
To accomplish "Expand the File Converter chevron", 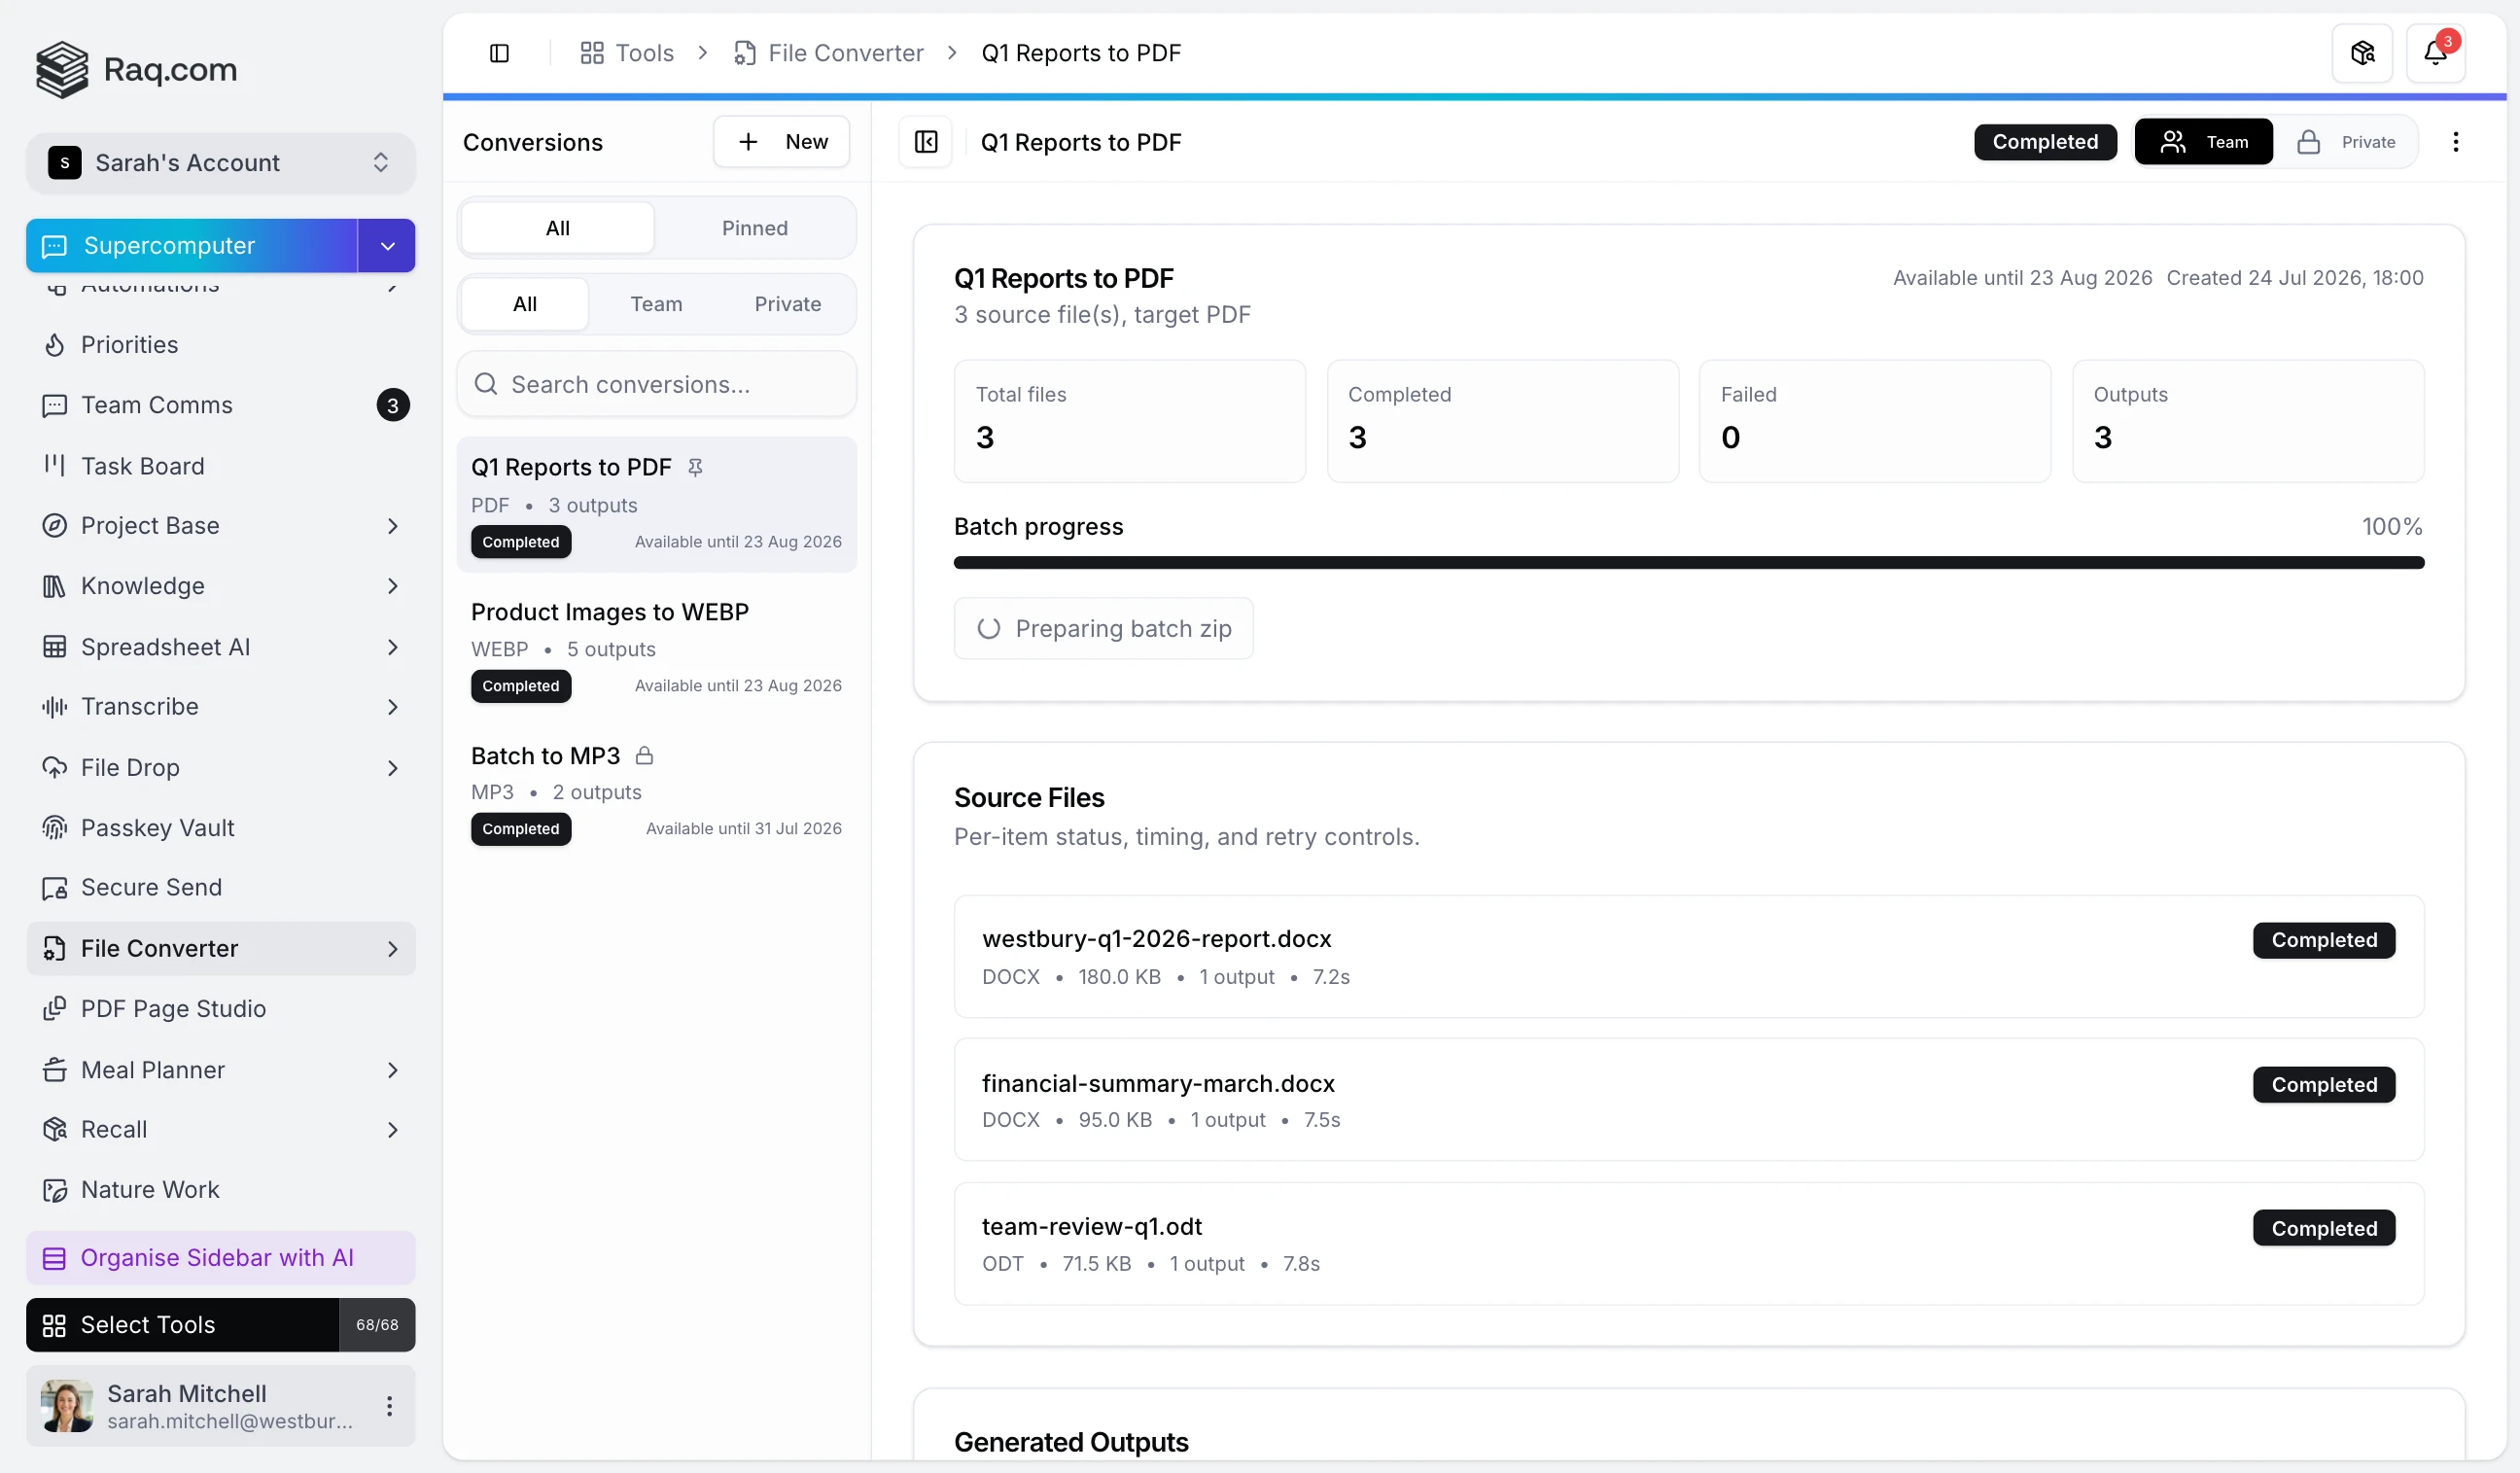I will [x=392, y=949].
